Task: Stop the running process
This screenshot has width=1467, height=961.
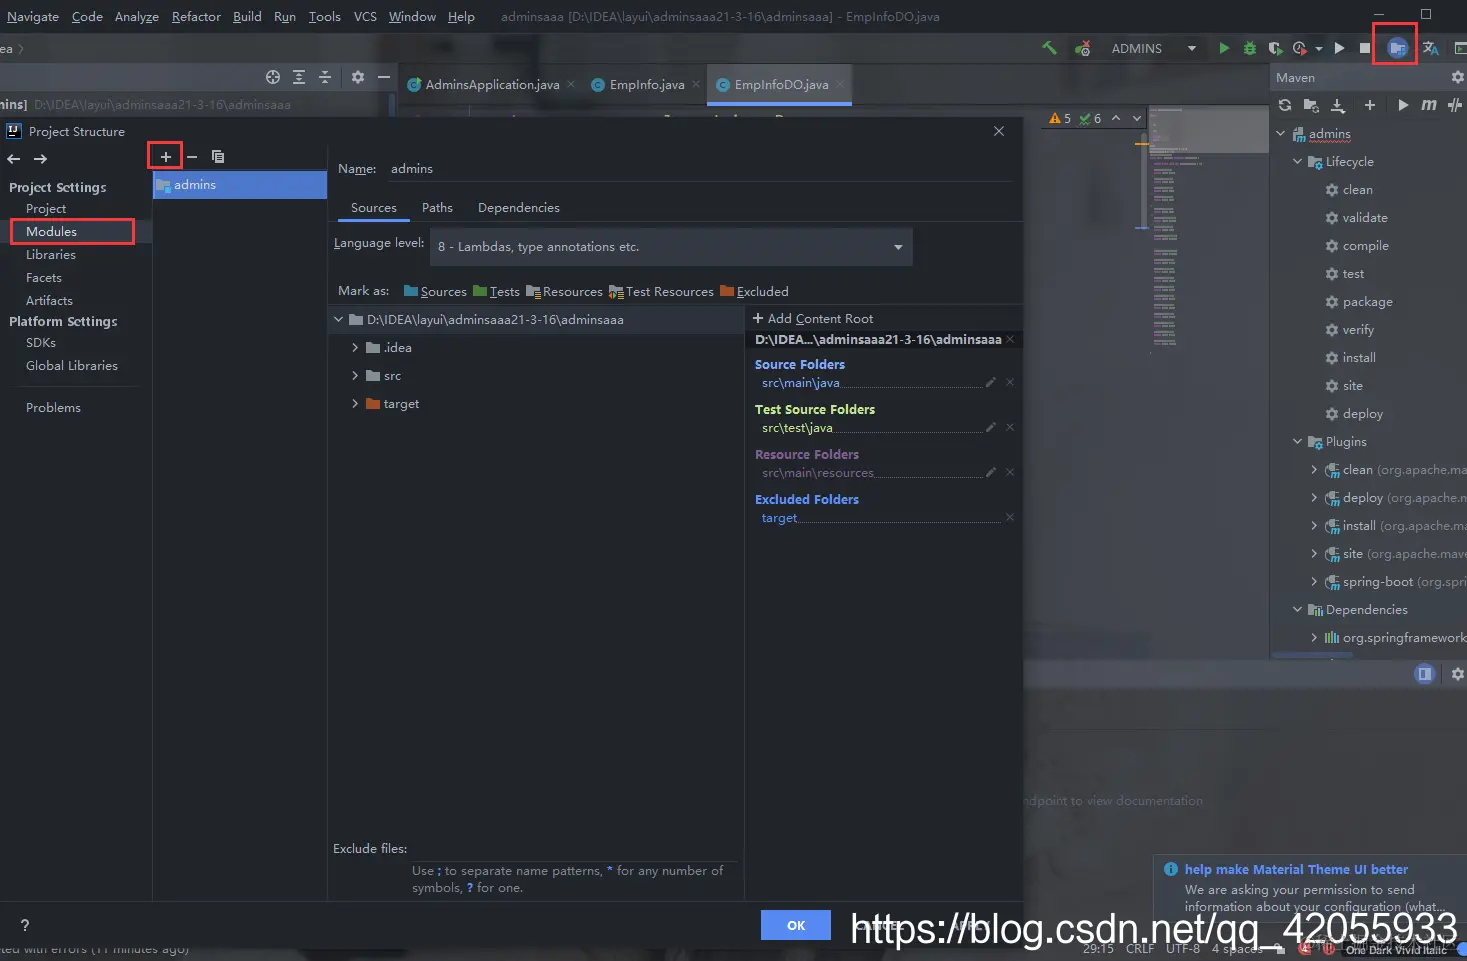Action: point(1365,48)
